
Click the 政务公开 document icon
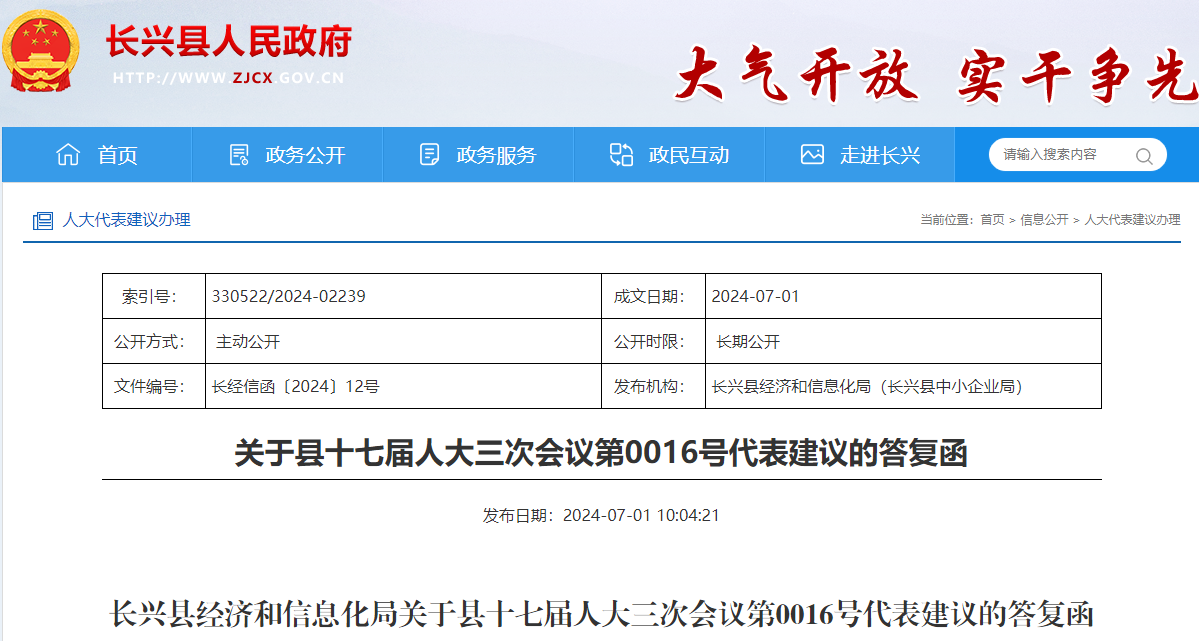[239, 155]
